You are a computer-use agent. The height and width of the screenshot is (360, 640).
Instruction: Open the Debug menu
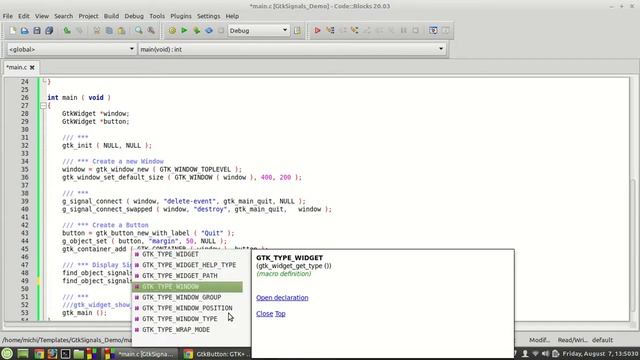pyautogui.click(x=134, y=16)
